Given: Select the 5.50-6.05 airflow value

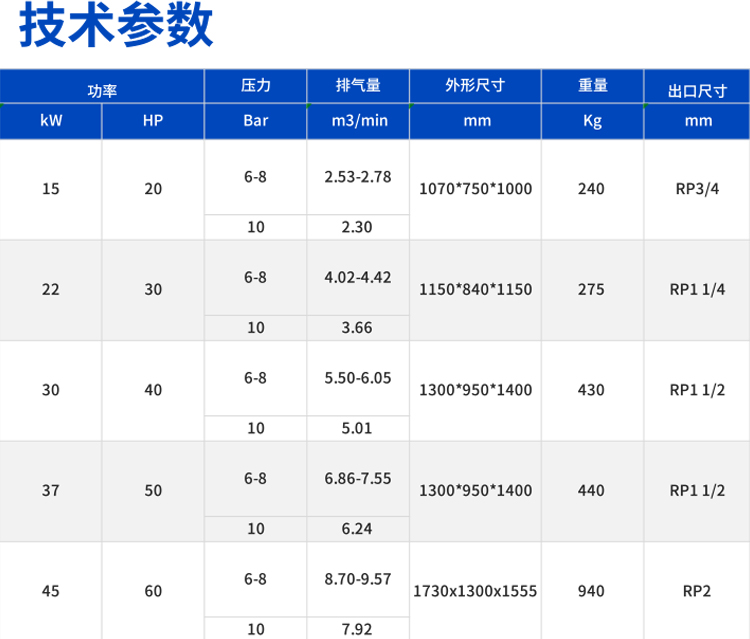Looking at the screenshot, I should coord(358,379).
